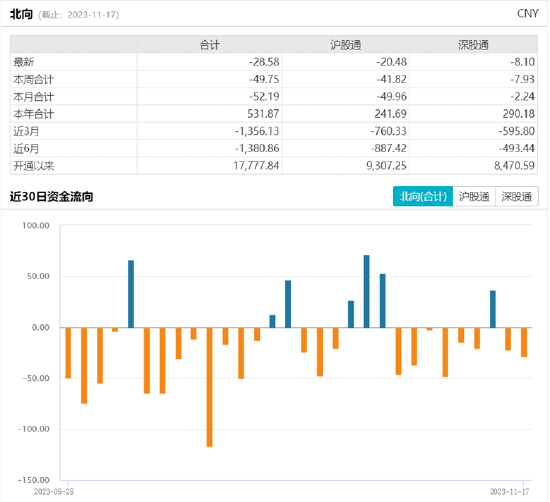This screenshot has width=550, height=502.
Task: Click the -1,356.13 cell value
Action: point(257,131)
